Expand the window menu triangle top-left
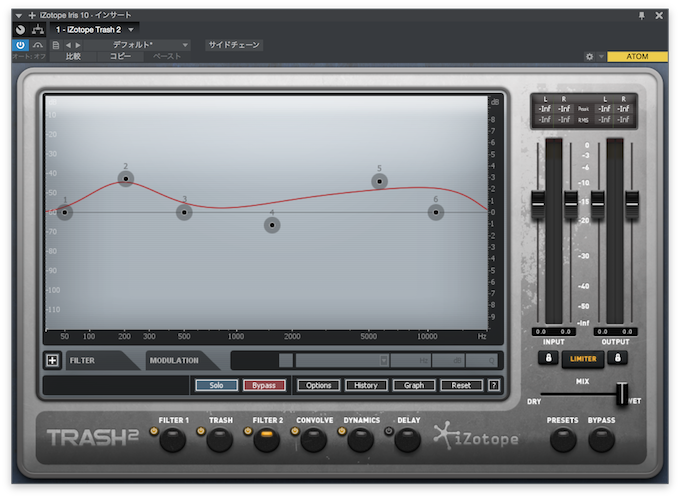This screenshot has width=680, height=498. (x=18, y=16)
